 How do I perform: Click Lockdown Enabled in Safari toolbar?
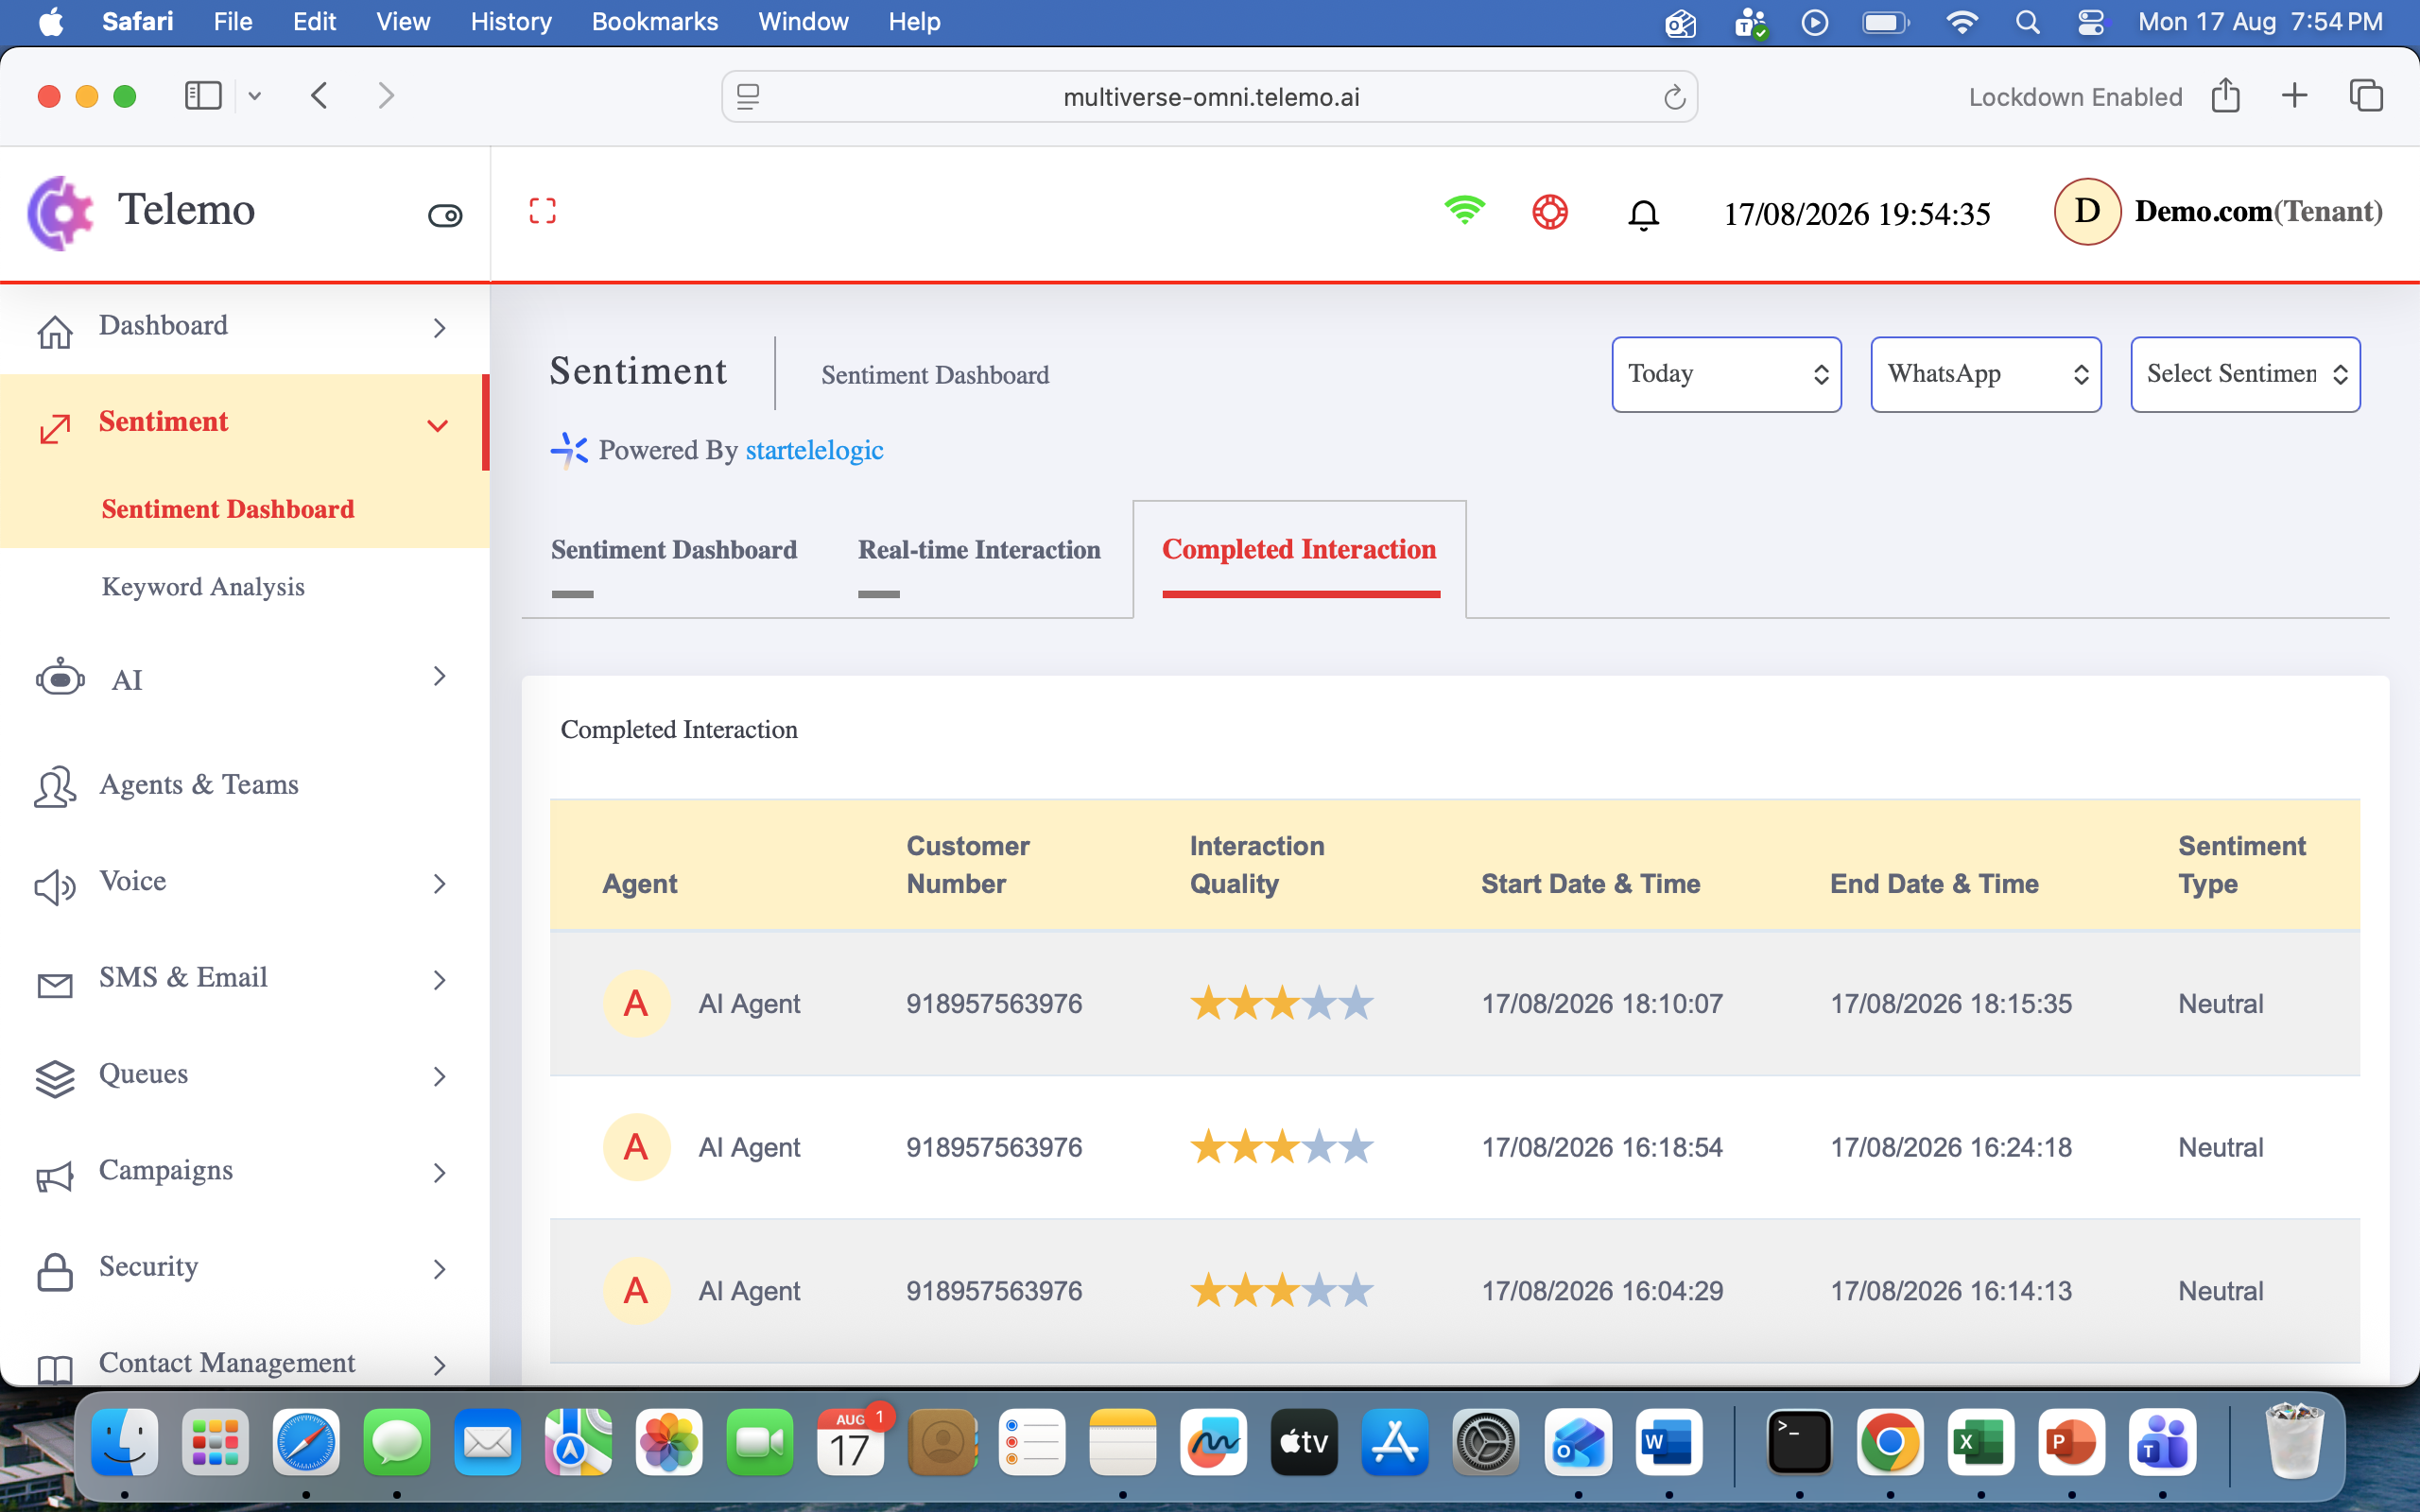tap(2075, 97)
